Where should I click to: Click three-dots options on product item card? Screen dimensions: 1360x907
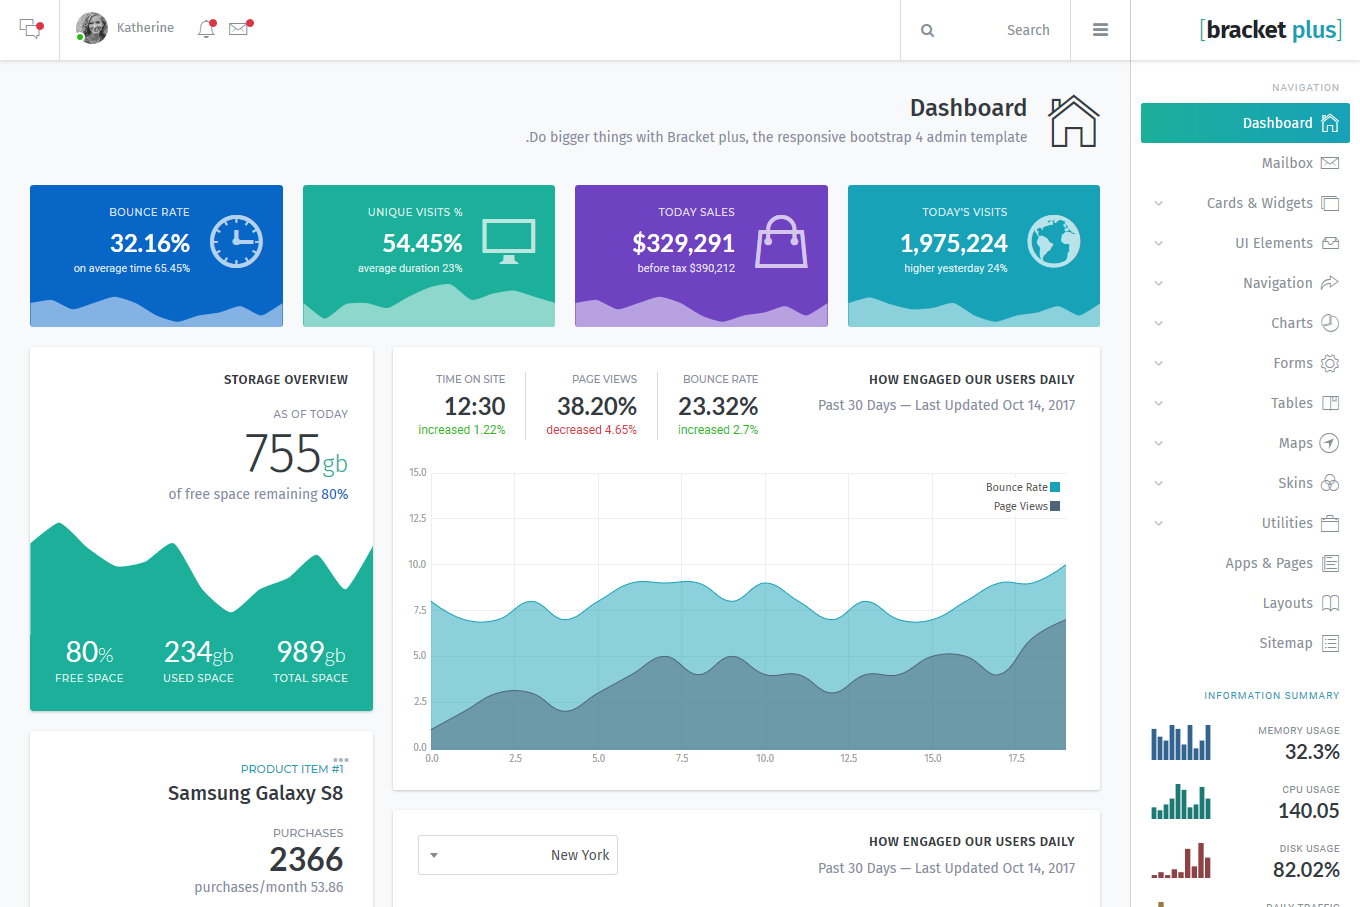pyautogui.click(x=340, y=760)
